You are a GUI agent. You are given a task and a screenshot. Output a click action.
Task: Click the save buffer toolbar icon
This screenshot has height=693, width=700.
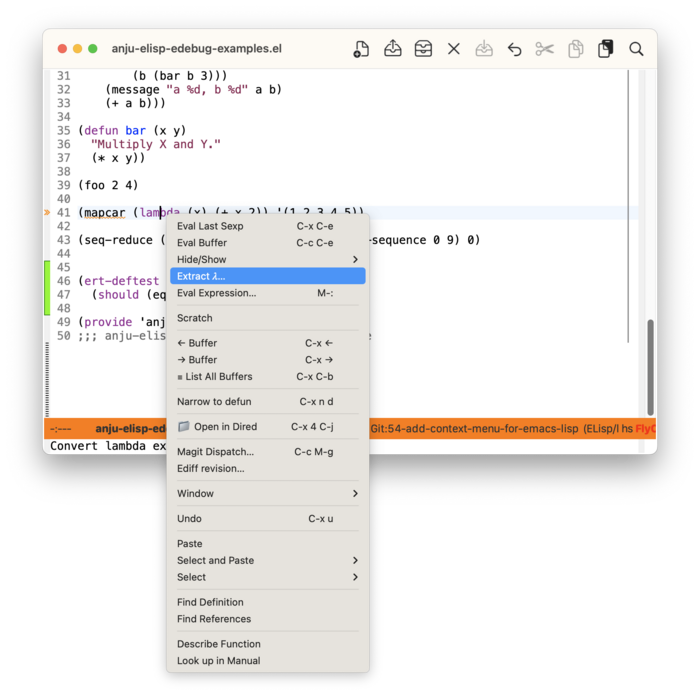tap(484, 49)
